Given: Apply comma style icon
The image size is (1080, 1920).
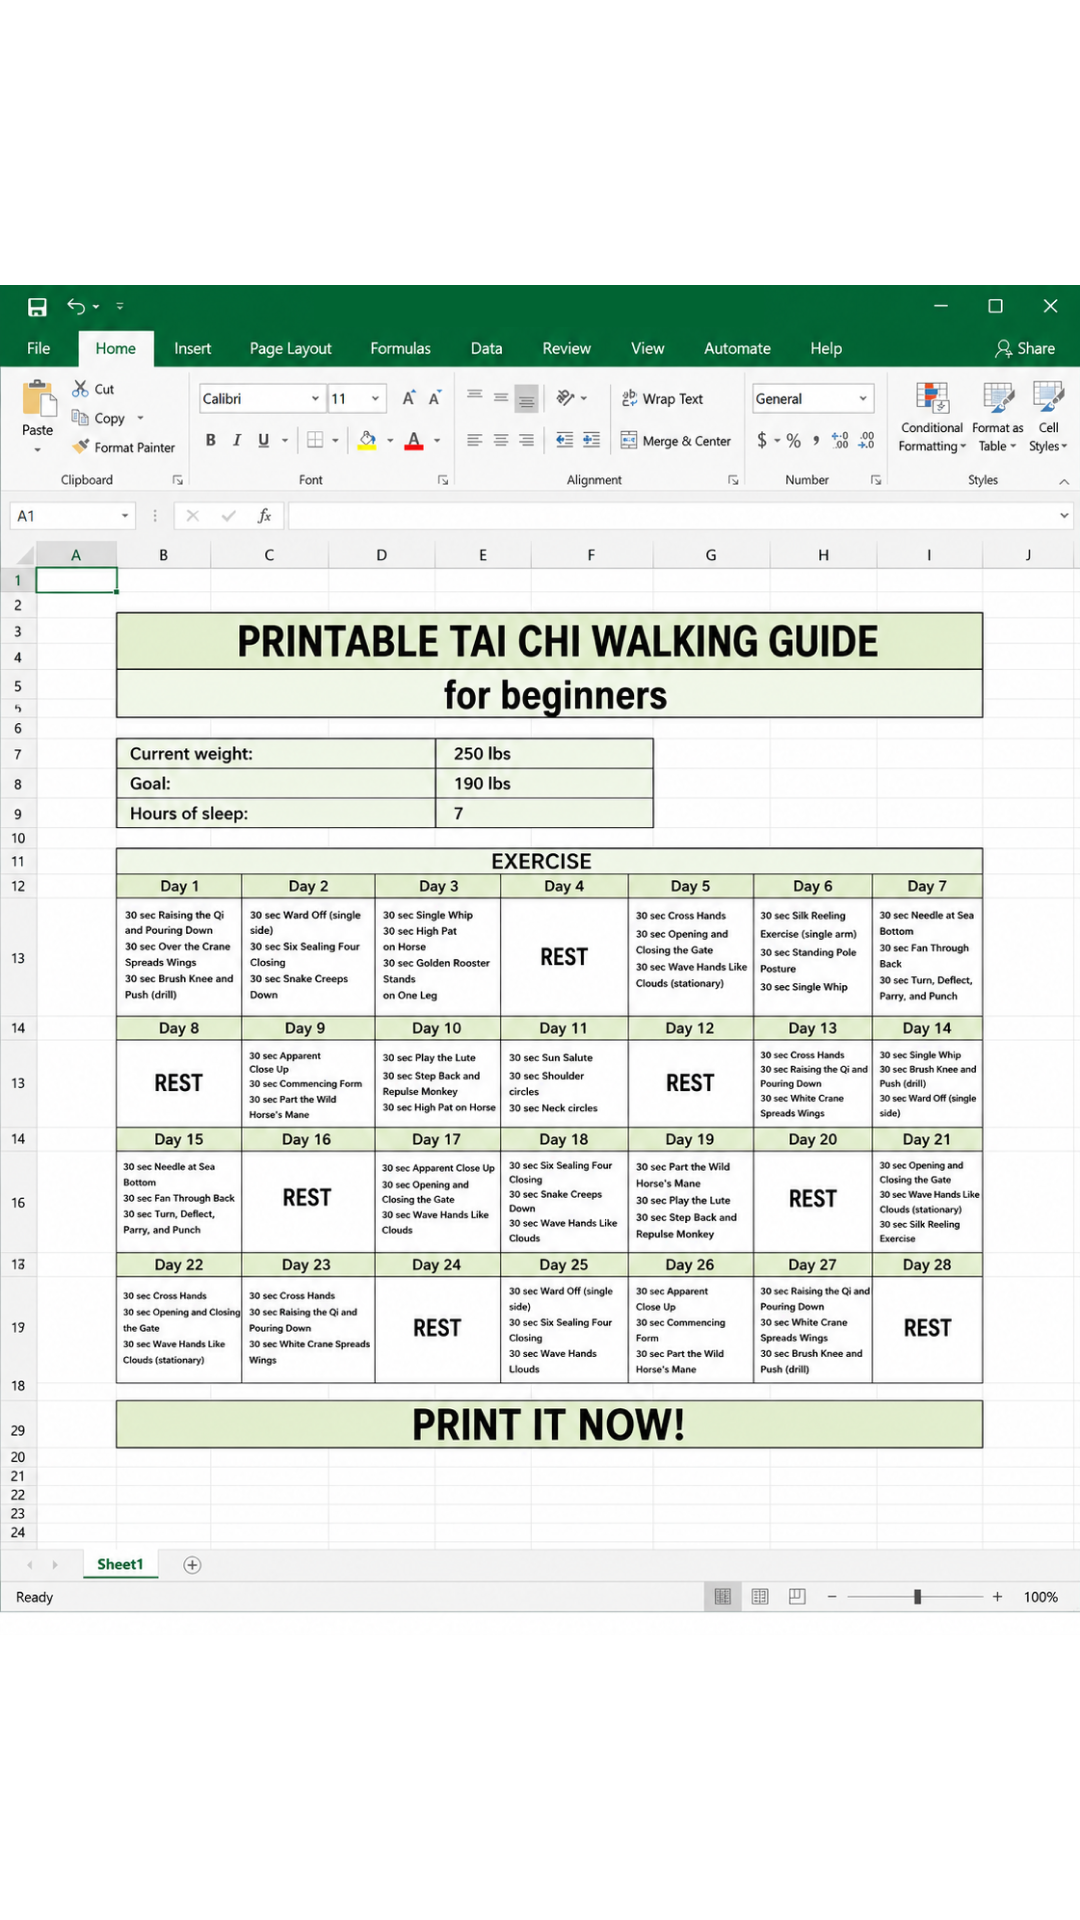Looking at the screenshot, I should coord(817,440).
